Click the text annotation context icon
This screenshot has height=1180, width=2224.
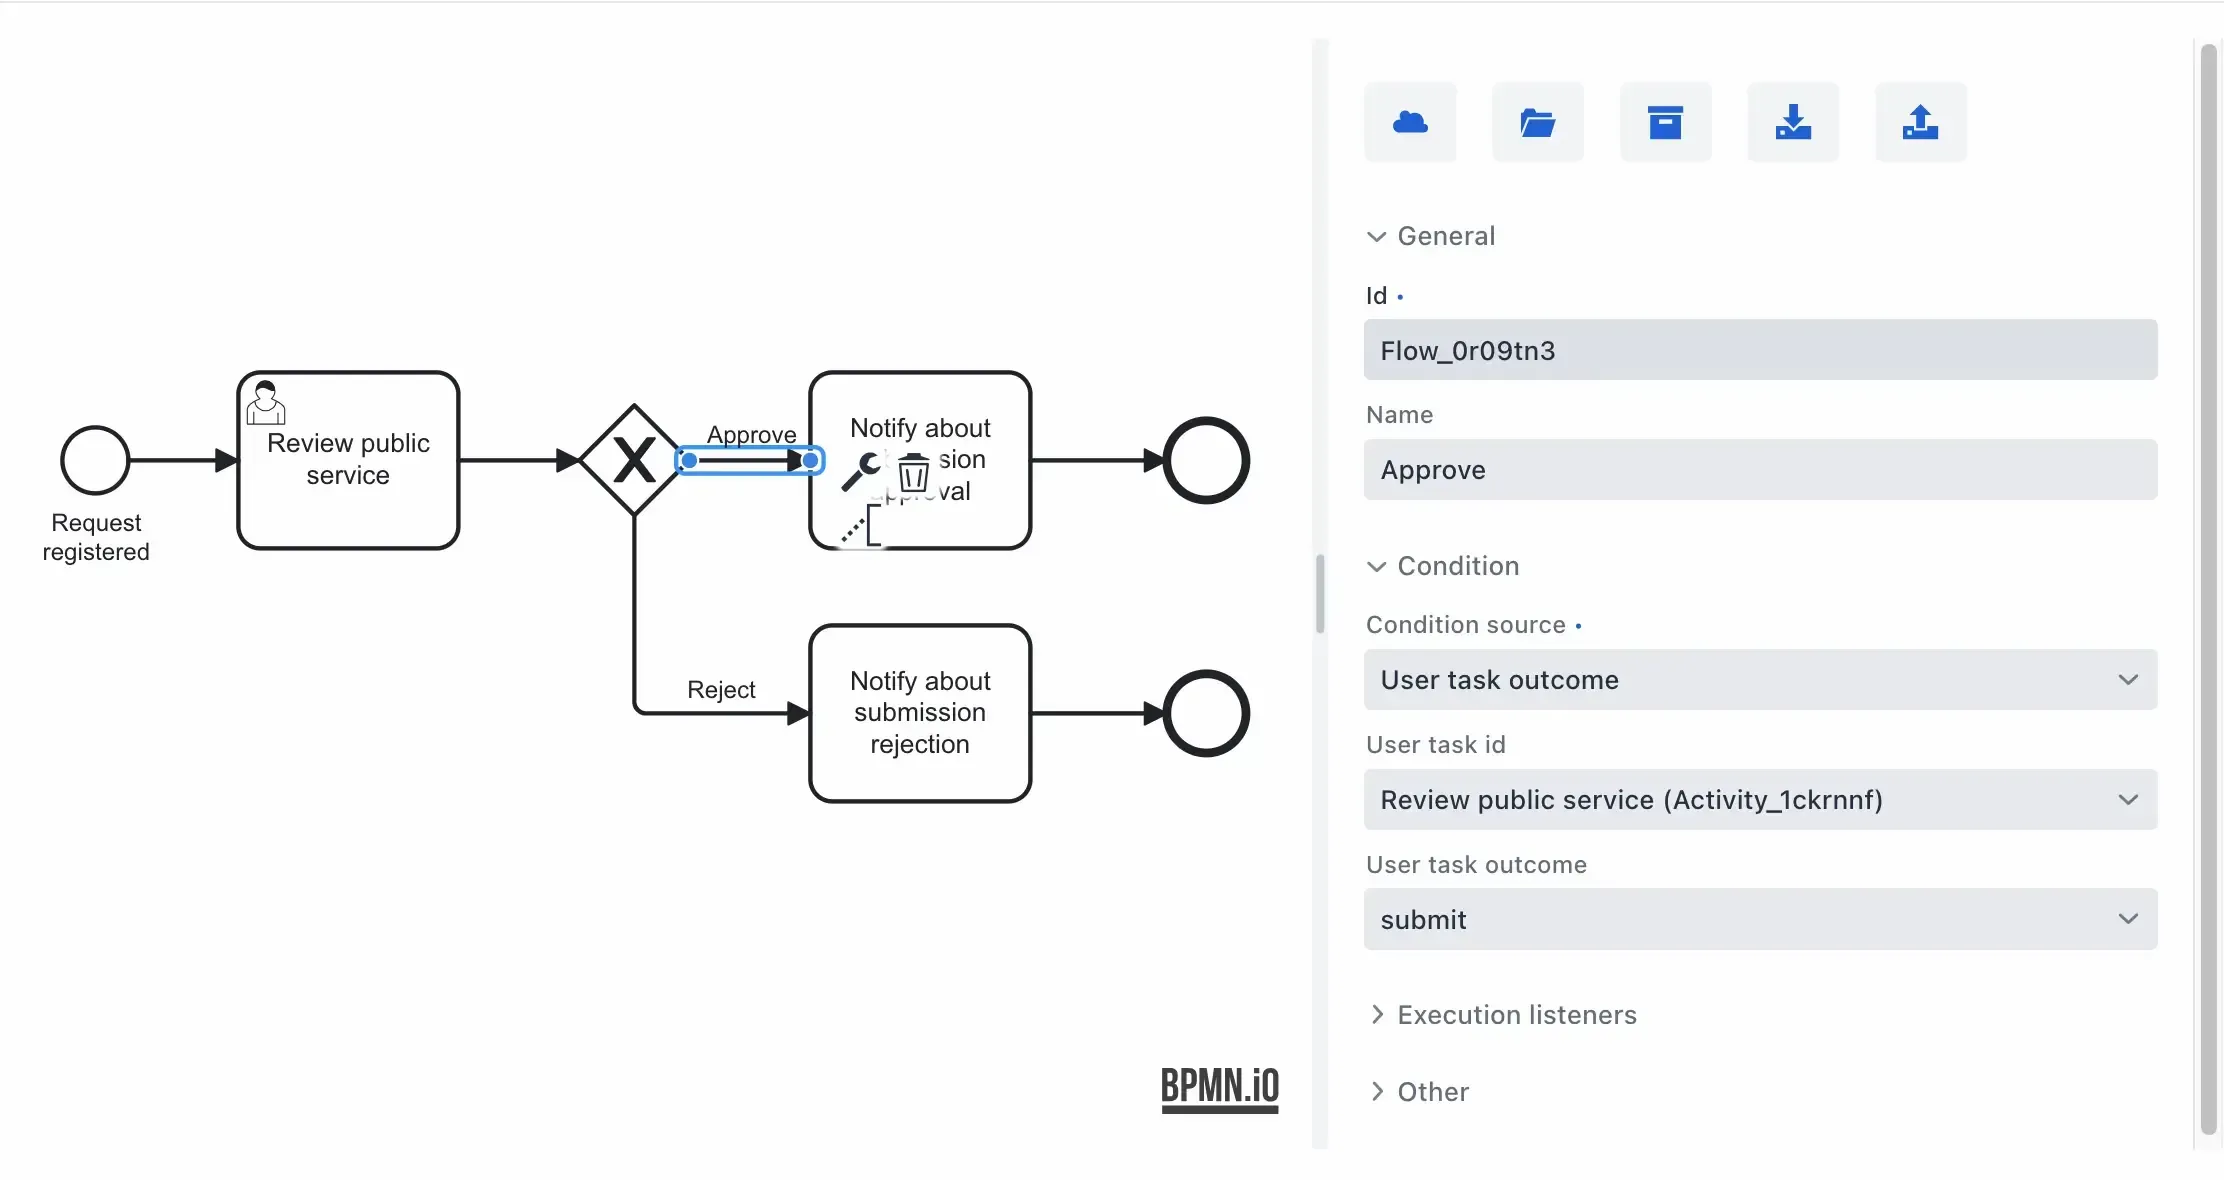click(862, 527)
